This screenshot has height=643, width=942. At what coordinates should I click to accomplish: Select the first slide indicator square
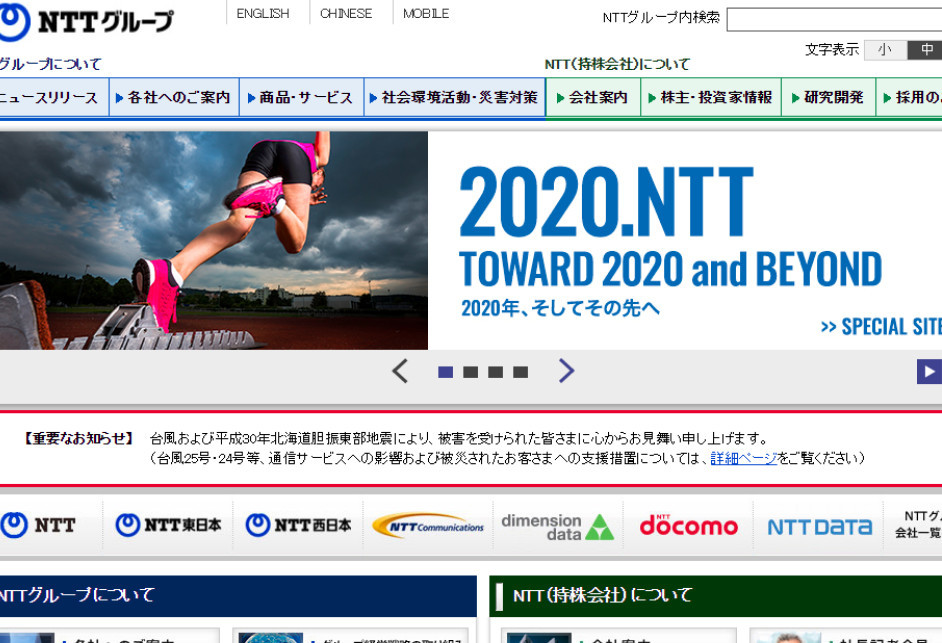point(446,372)
